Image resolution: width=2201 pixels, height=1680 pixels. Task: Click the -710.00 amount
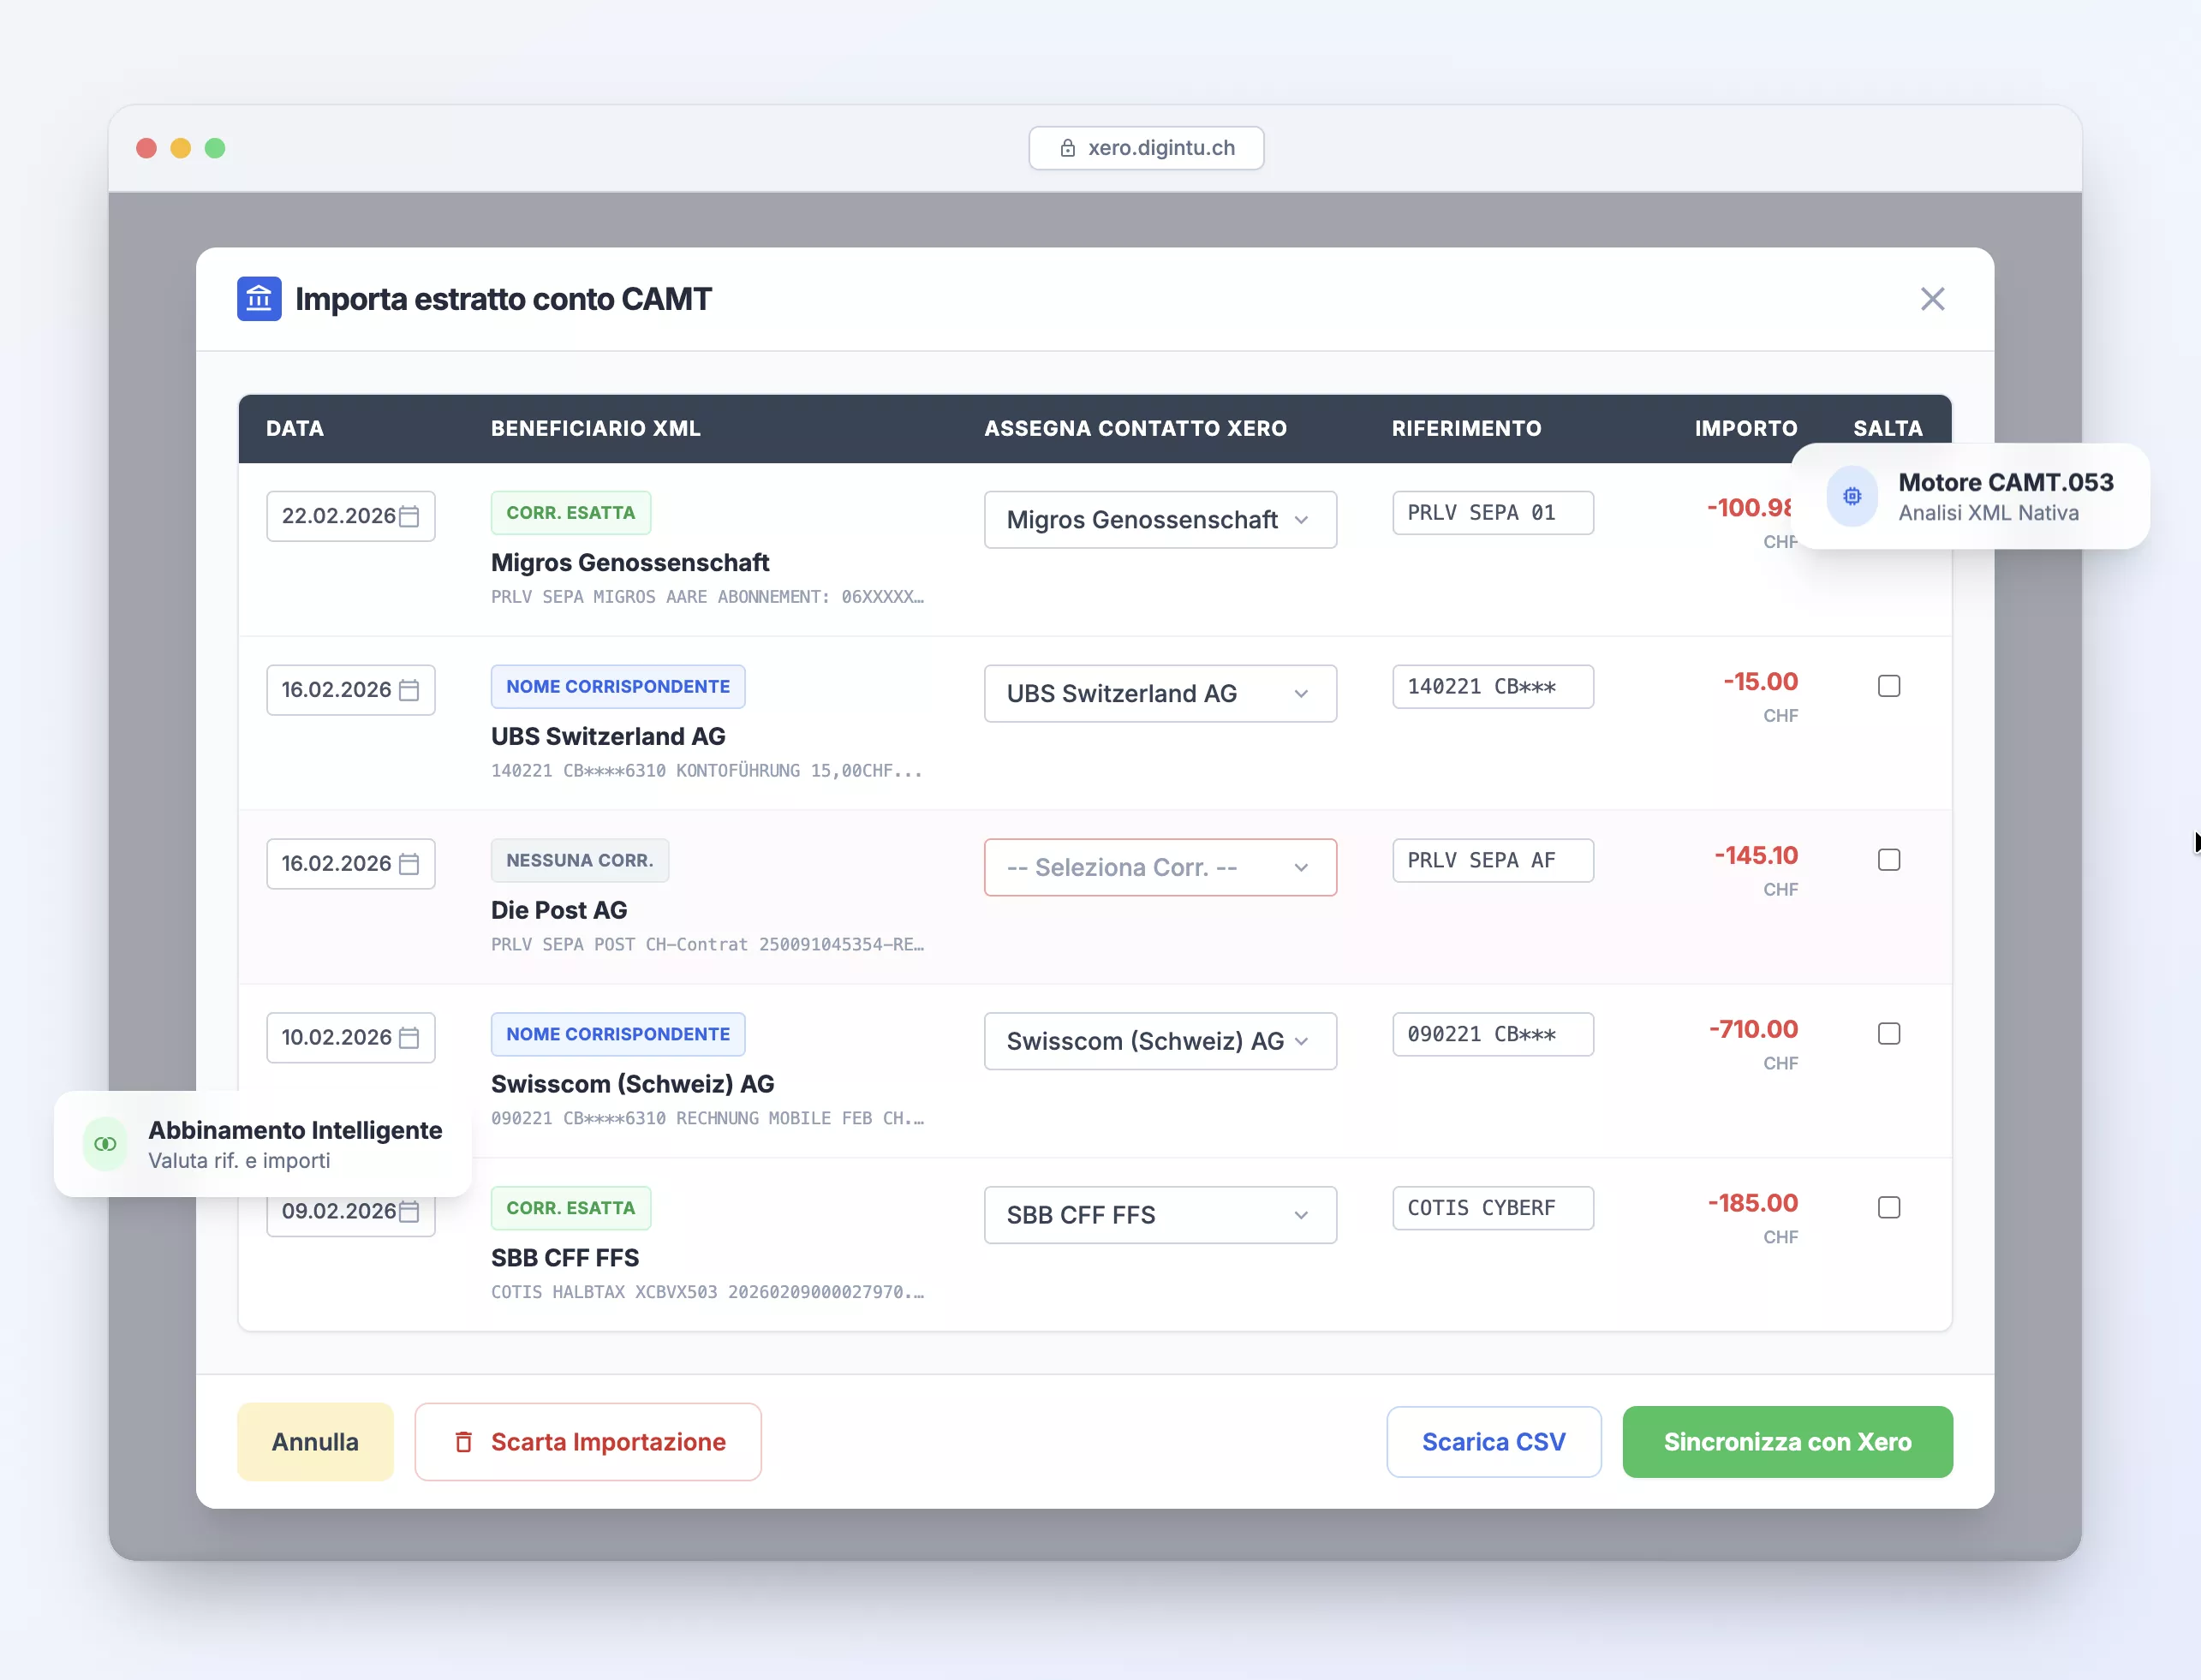1753,1030
